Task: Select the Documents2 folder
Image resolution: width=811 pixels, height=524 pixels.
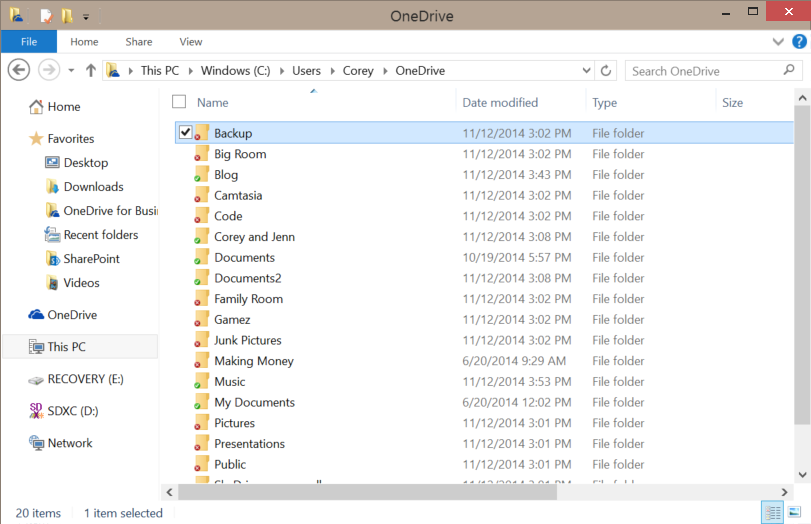Action: pyautogui.click(x=248, y=278)
